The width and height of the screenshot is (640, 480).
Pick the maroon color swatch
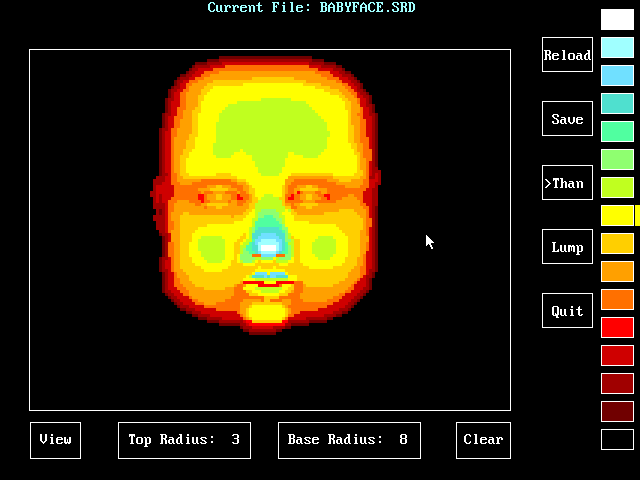tap(617, 411)
